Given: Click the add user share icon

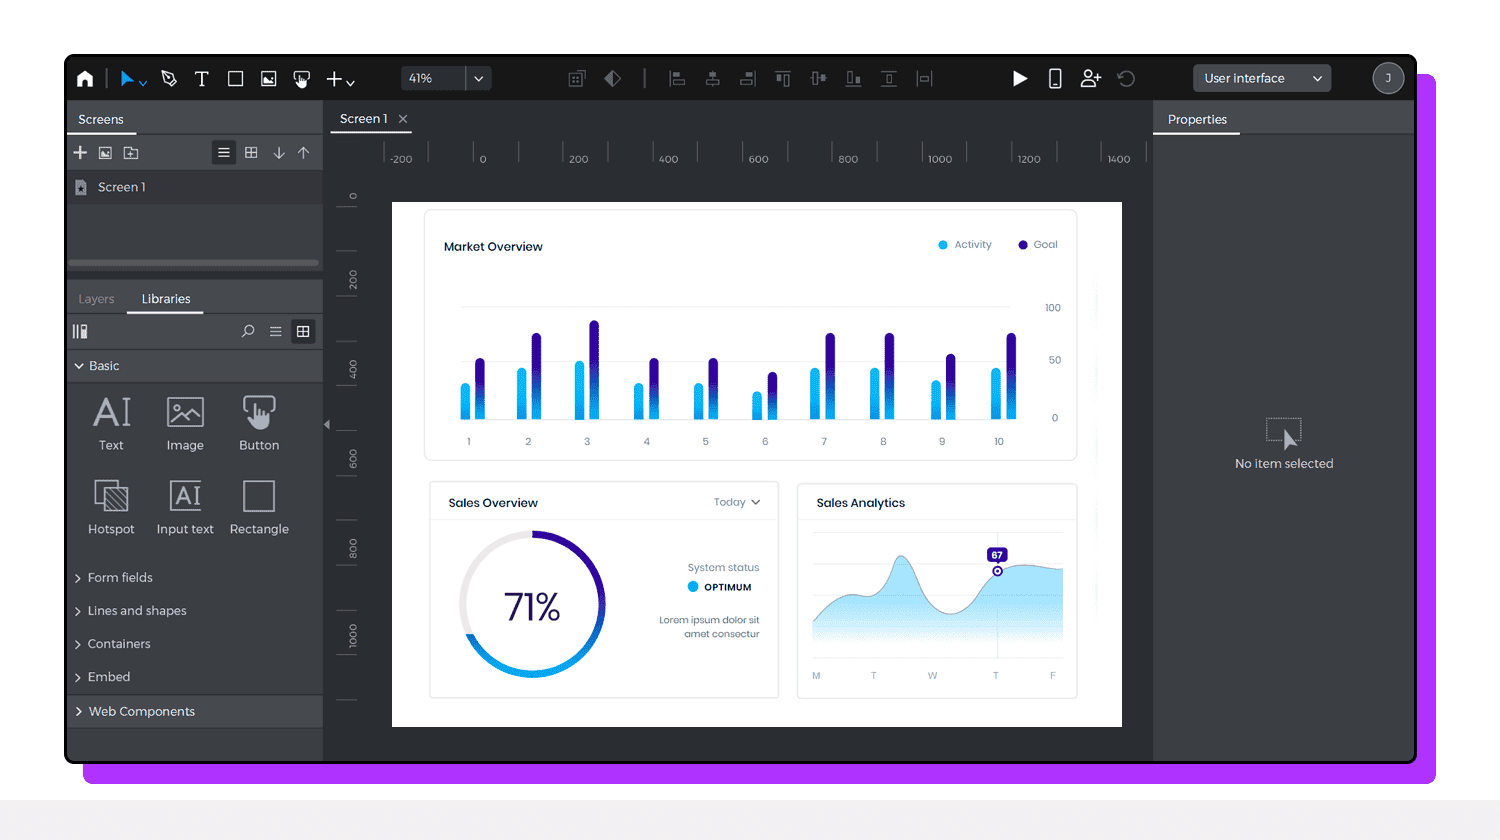Looking at the screenshot, I should click(x=1090, y=78).
